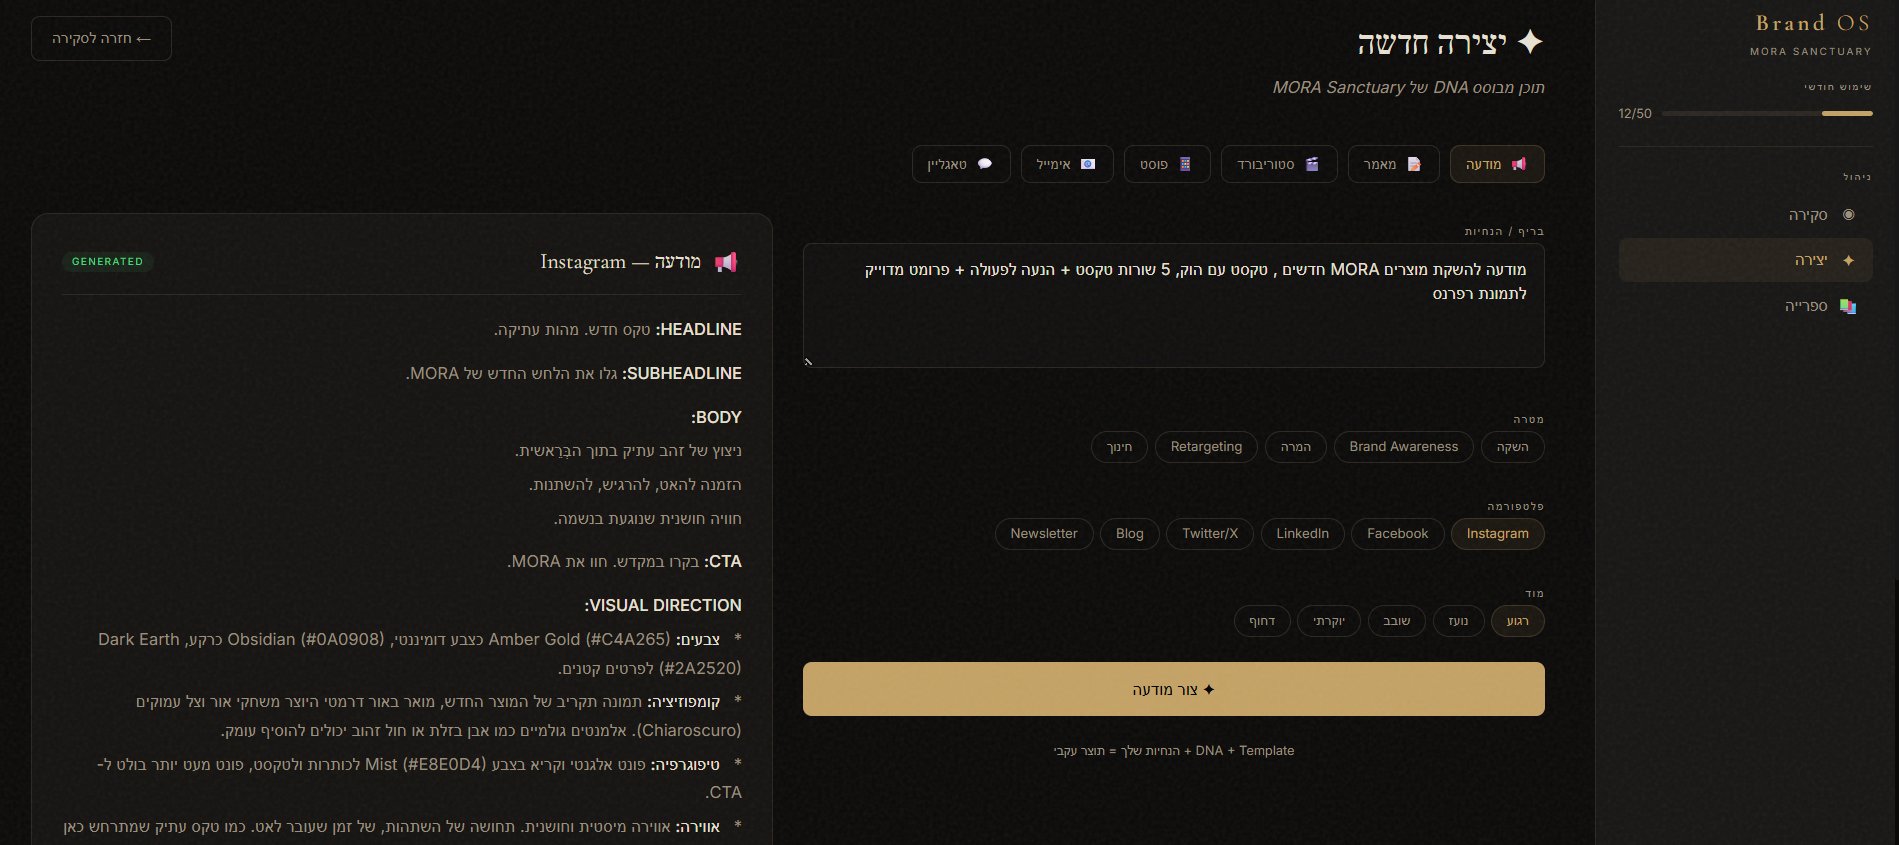1899x845 pixels.
Task: Click the phone icon on the פוסט tab
Action: [x=1185, y=164]
